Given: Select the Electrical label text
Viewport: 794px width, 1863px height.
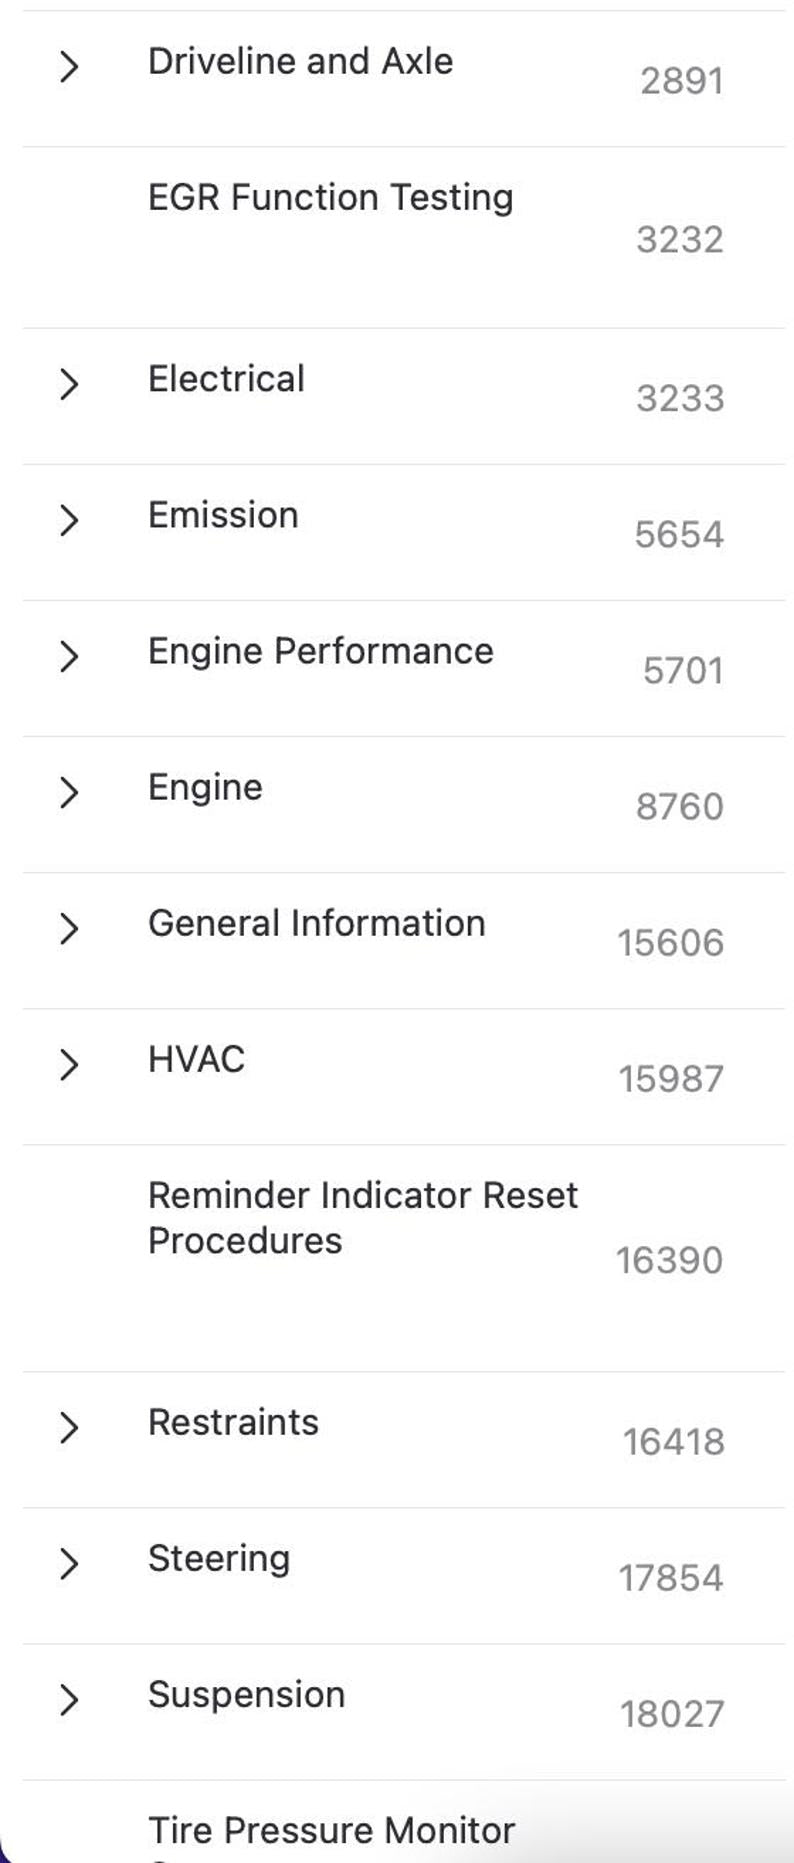Looking at the screenshot, I should [x=226, y=379].
